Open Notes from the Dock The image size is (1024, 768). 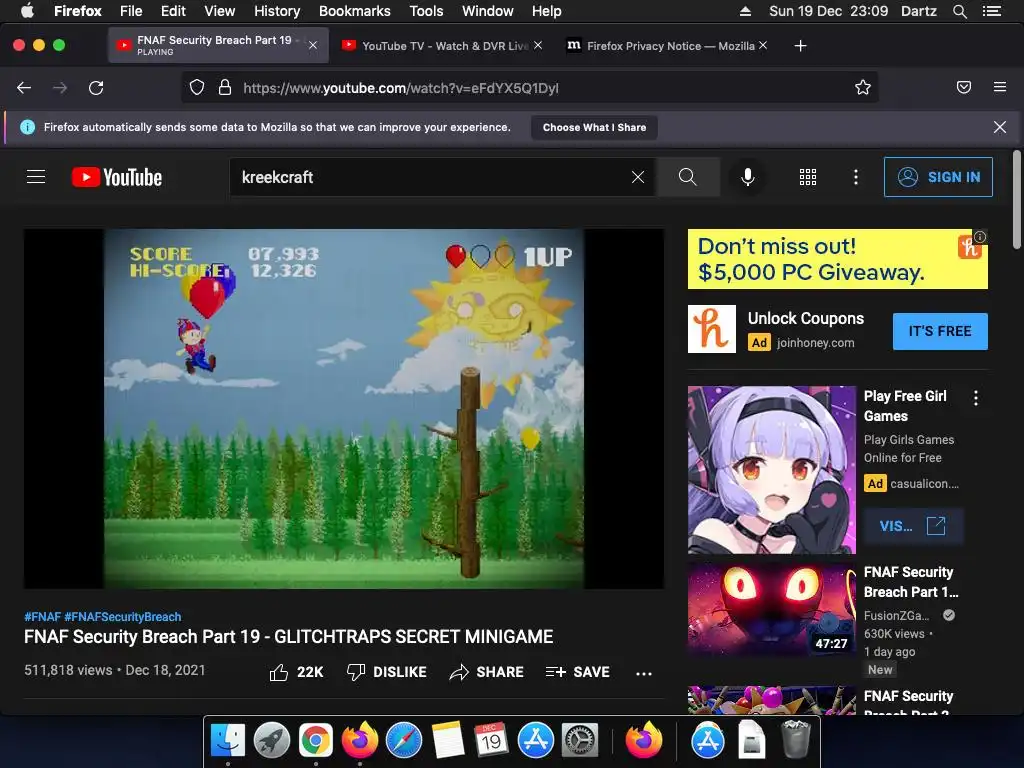pos(448,740)
